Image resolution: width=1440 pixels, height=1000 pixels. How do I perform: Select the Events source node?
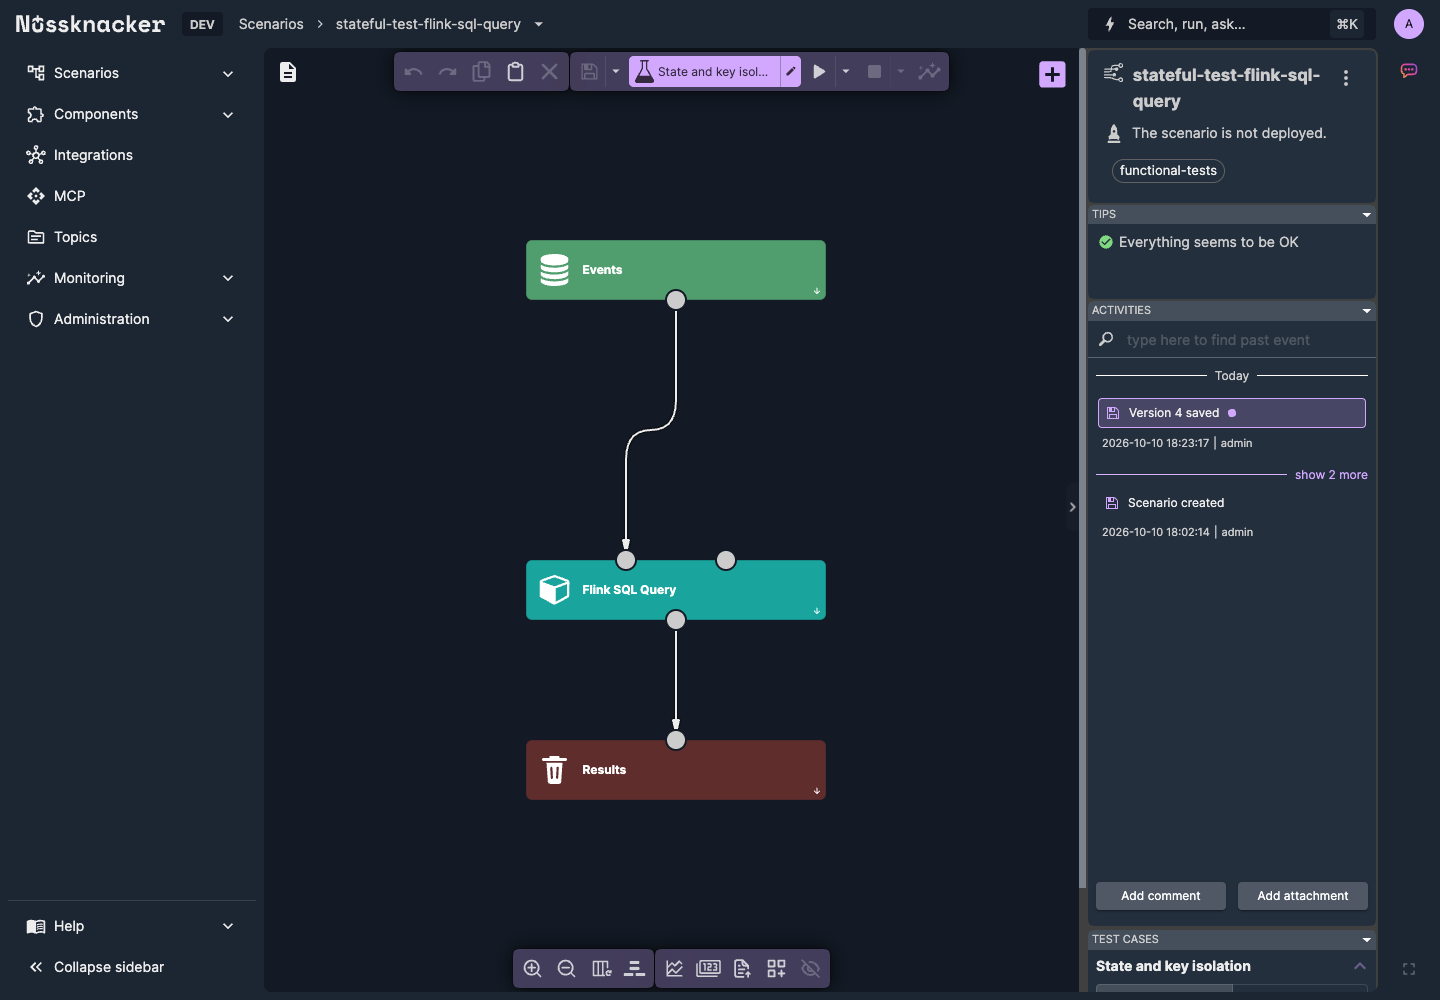point(676,270)
